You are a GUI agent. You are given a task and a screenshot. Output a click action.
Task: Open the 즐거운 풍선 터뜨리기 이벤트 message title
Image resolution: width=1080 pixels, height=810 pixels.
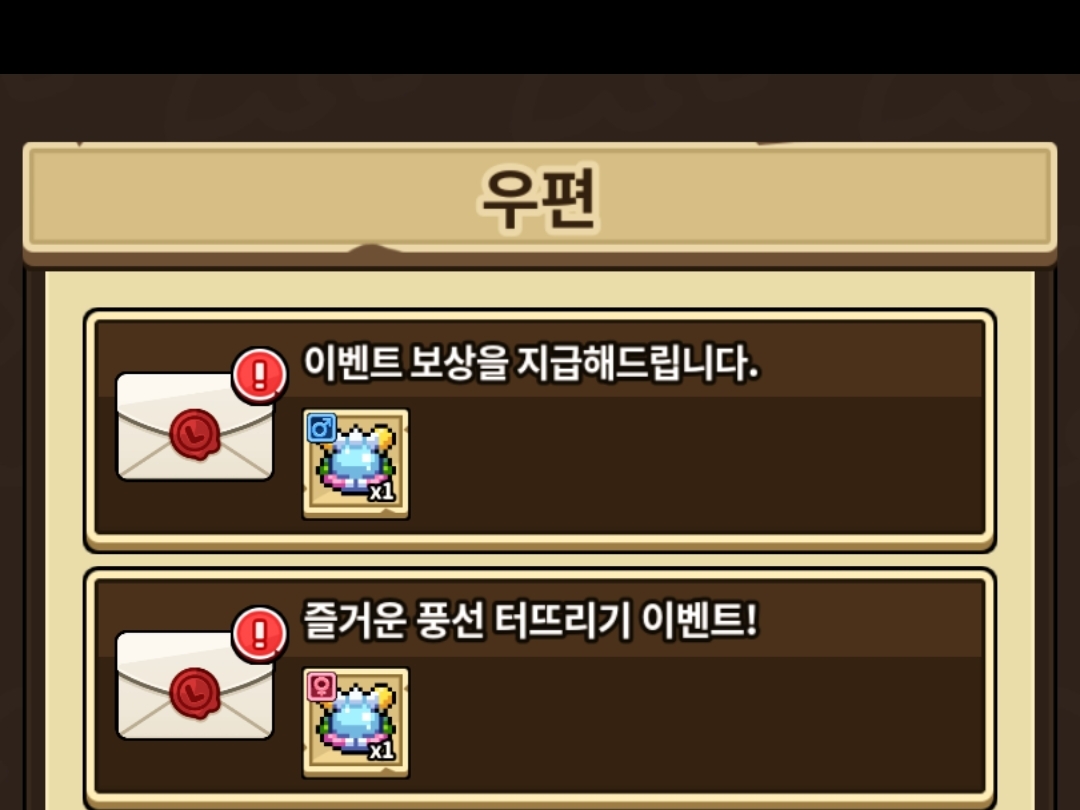[x=530, y=621]
